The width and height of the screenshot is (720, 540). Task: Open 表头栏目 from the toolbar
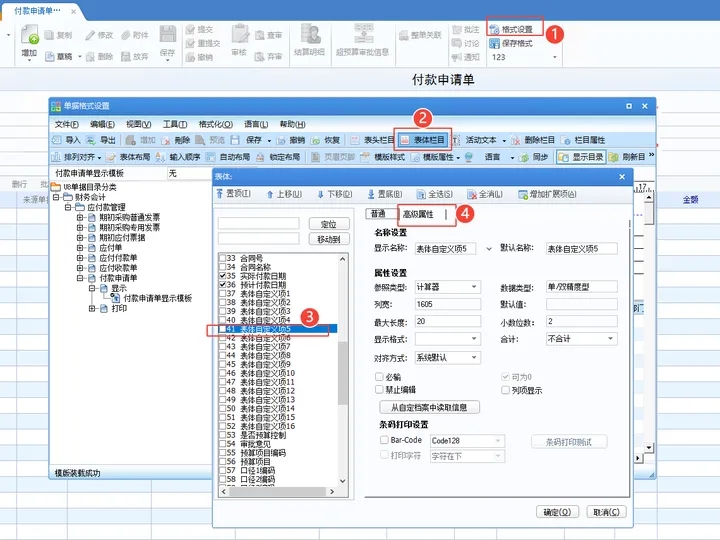[x=372, y=140]
